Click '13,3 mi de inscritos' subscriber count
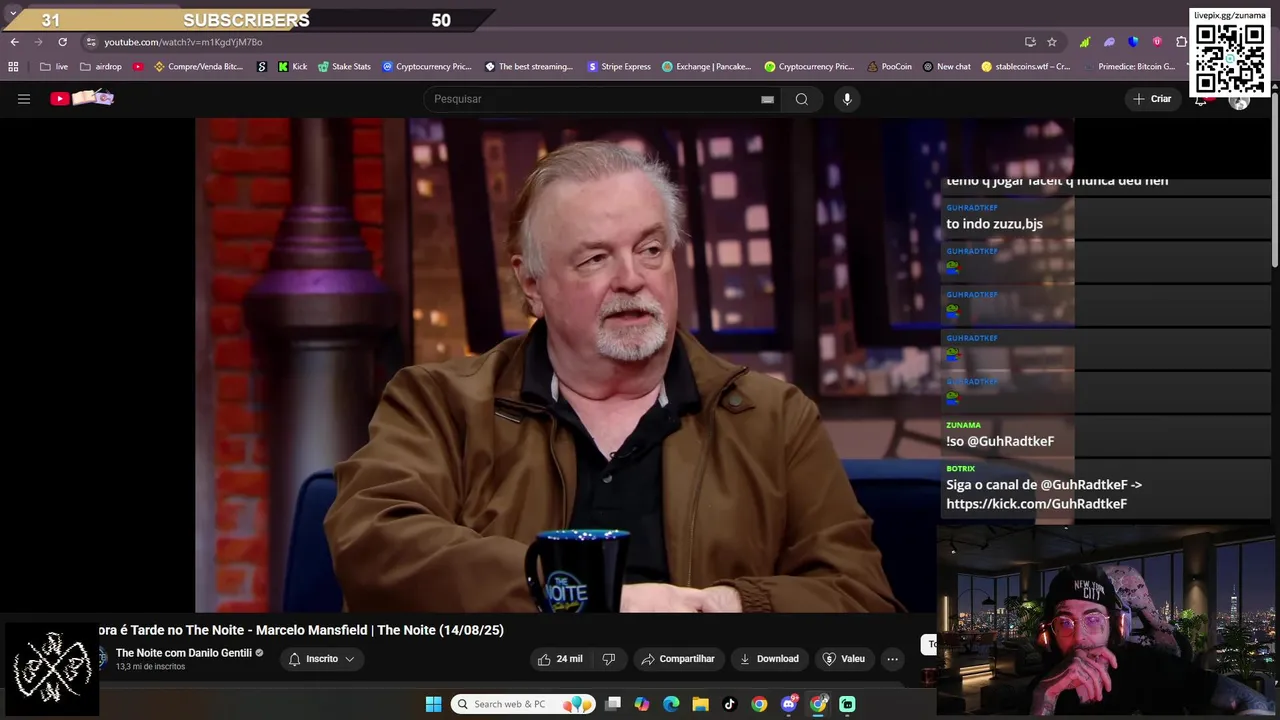Viewport: 1280px width, 720px height. [x=150, y=667]
